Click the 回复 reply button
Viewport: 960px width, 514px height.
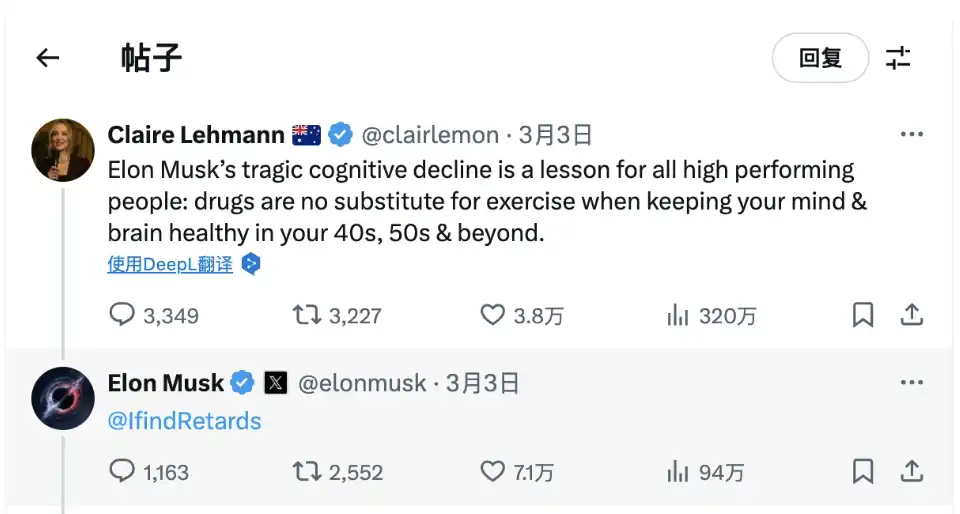coord(820,58)
